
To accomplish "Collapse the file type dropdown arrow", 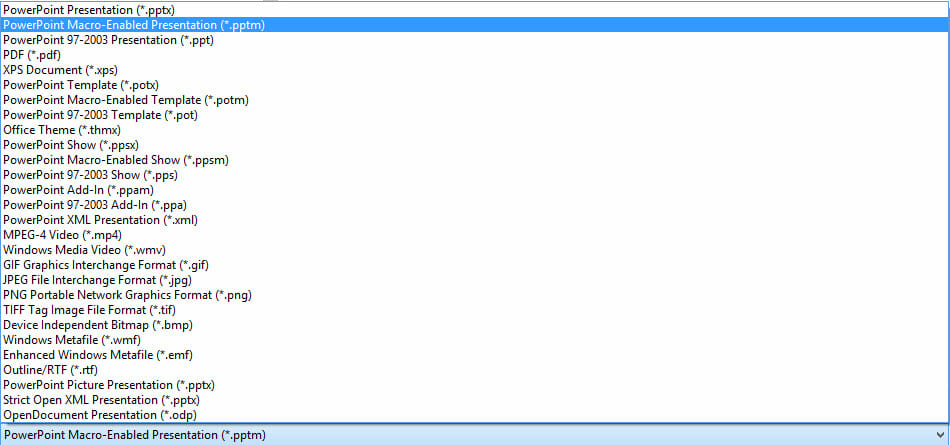I will 940,435.
